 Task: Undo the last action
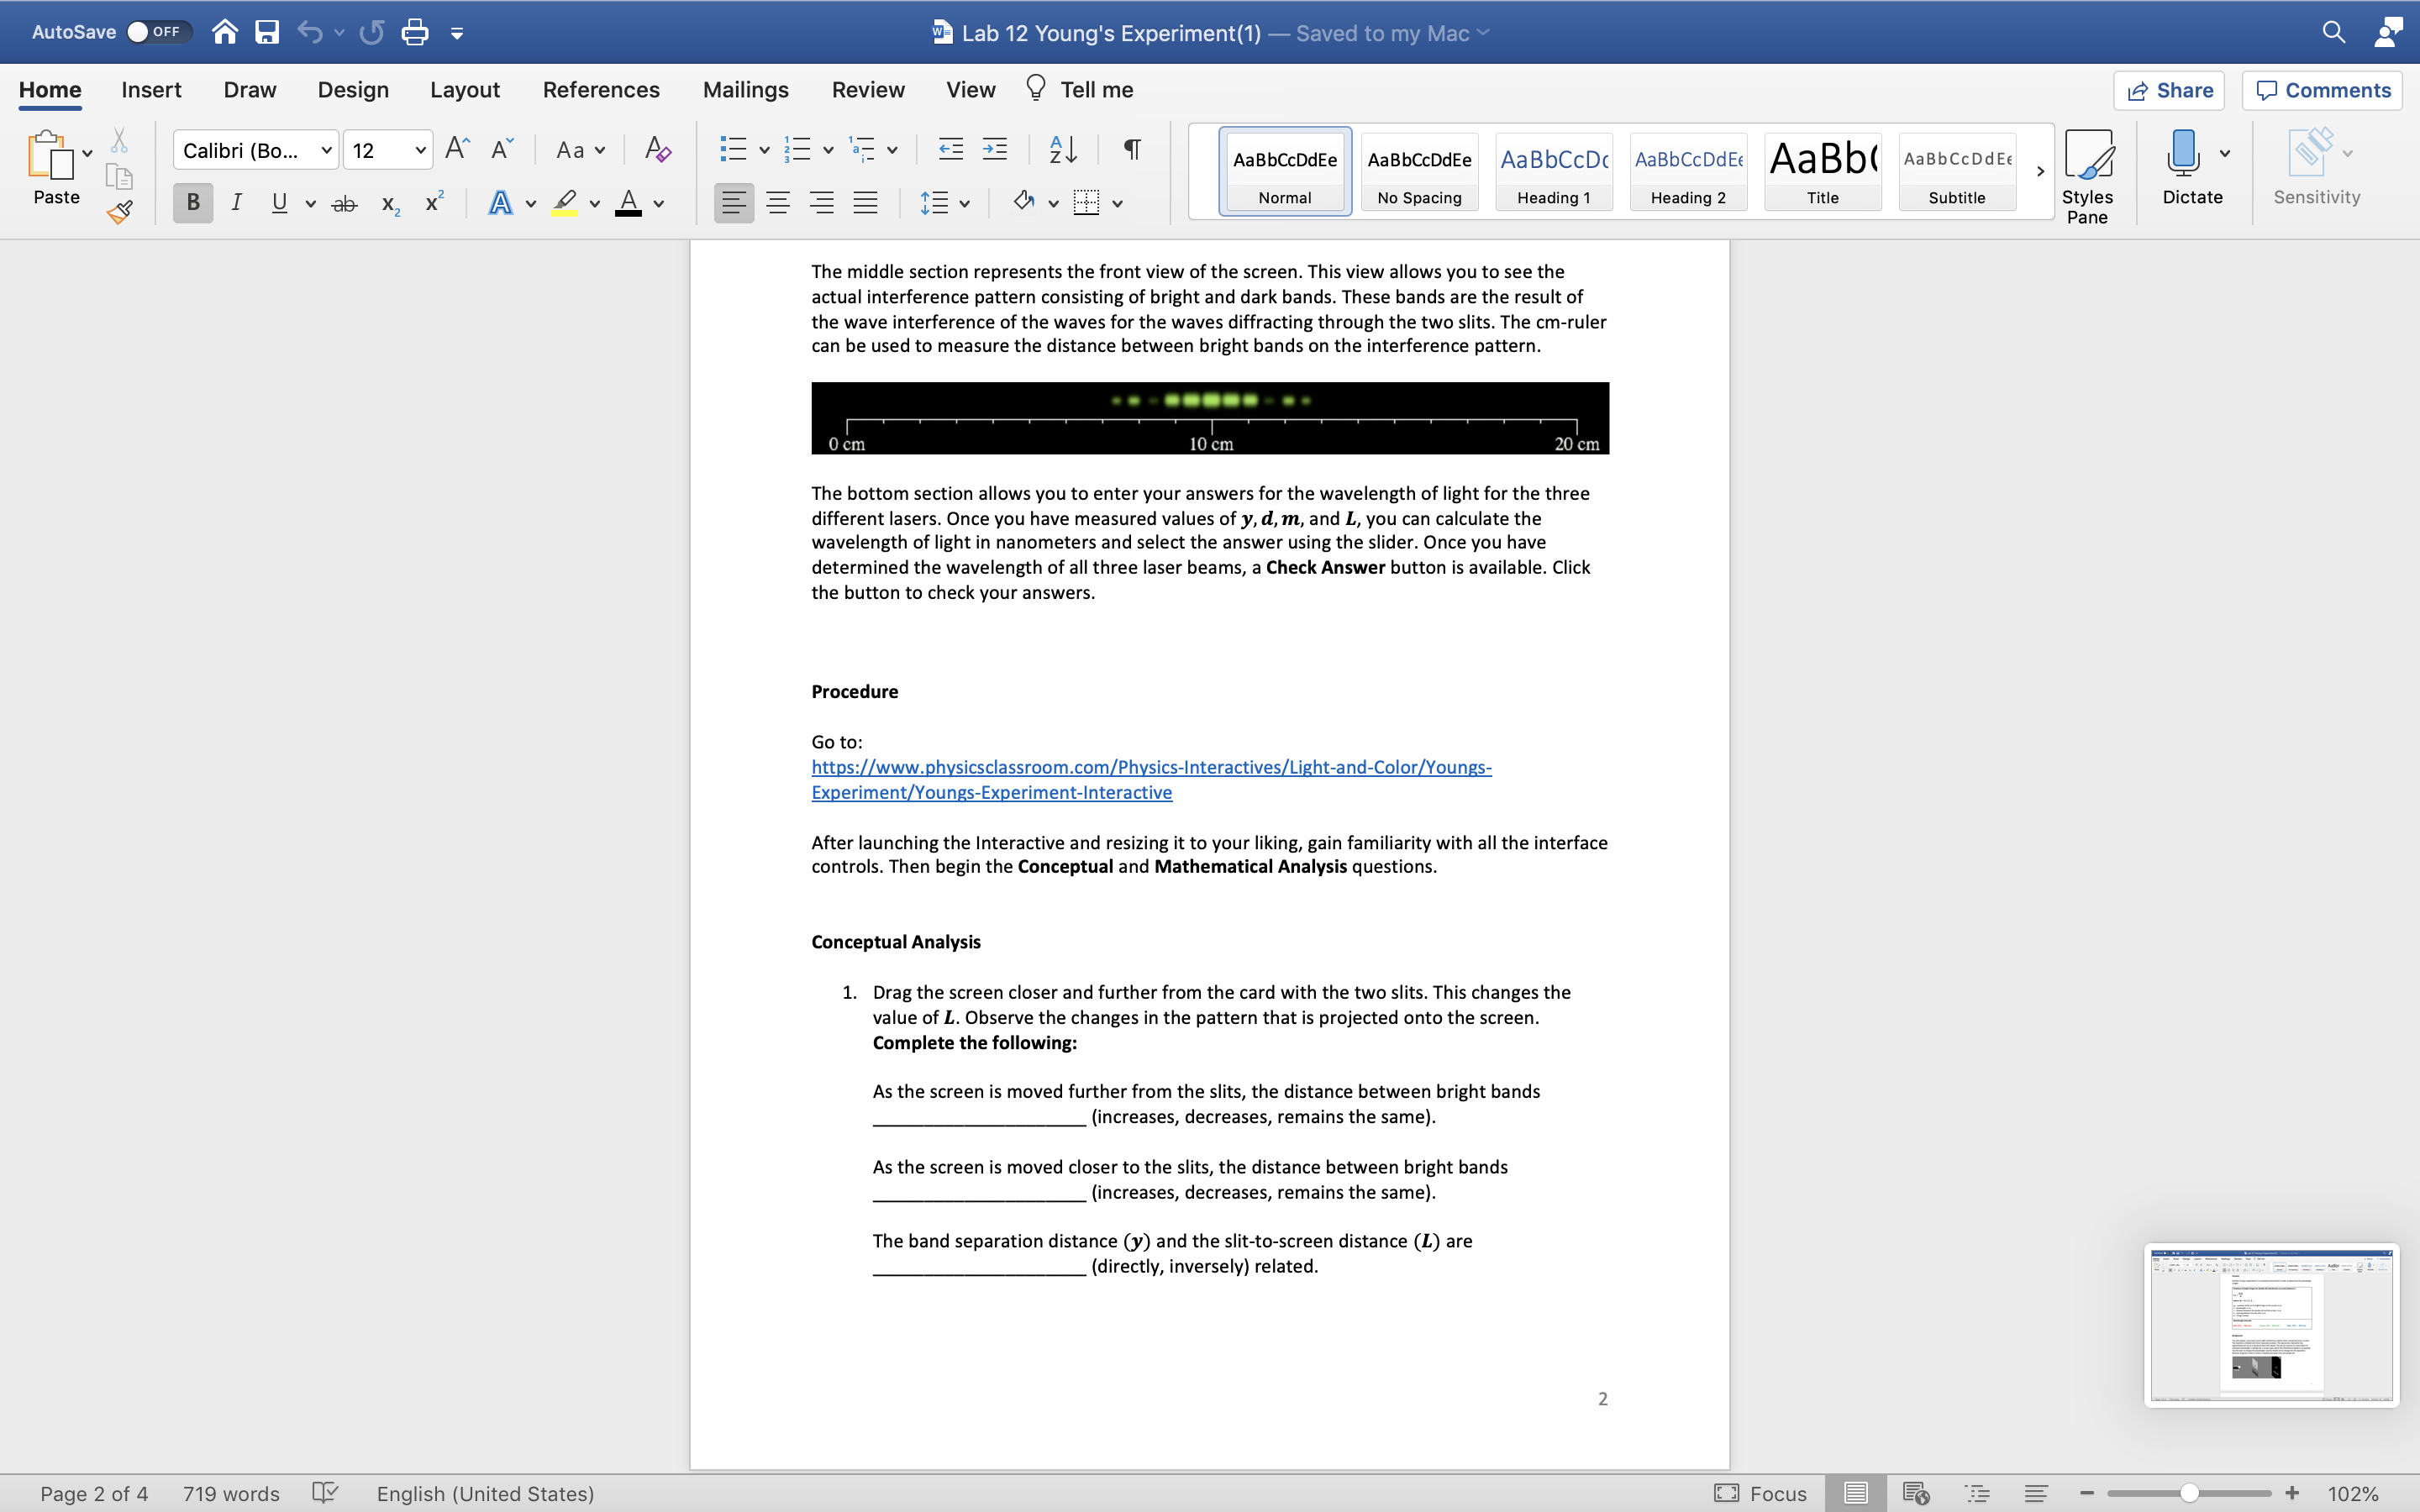[x=310, y=32]
